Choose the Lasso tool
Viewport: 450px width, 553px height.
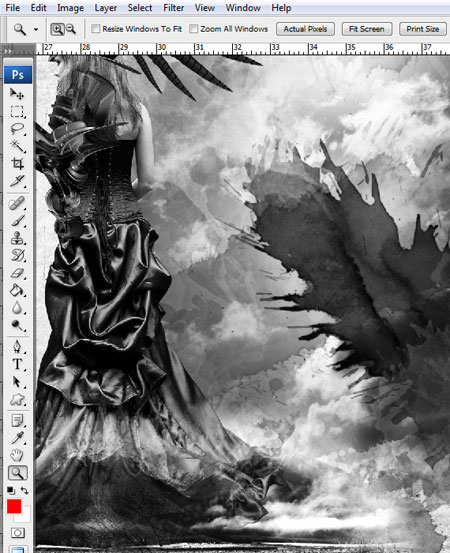[x=17, y=129]
